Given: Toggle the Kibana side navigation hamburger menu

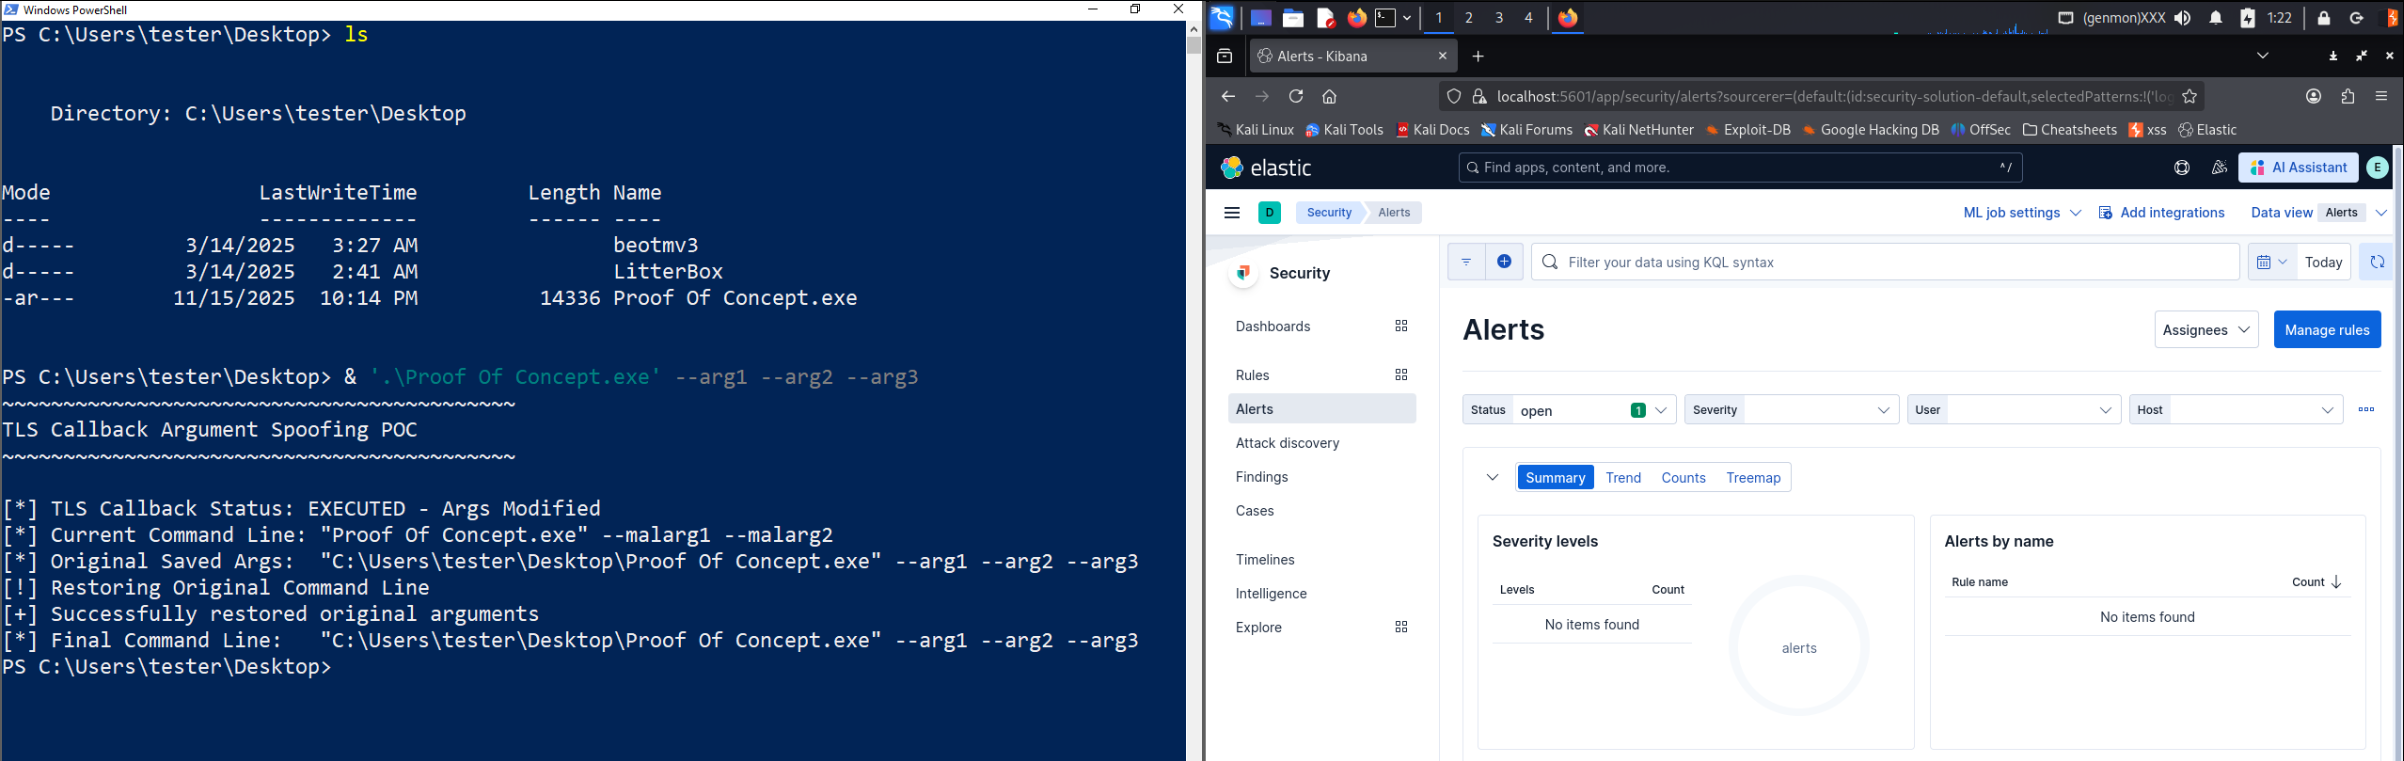Looking at the screenshot, I should click(1232, 213).
